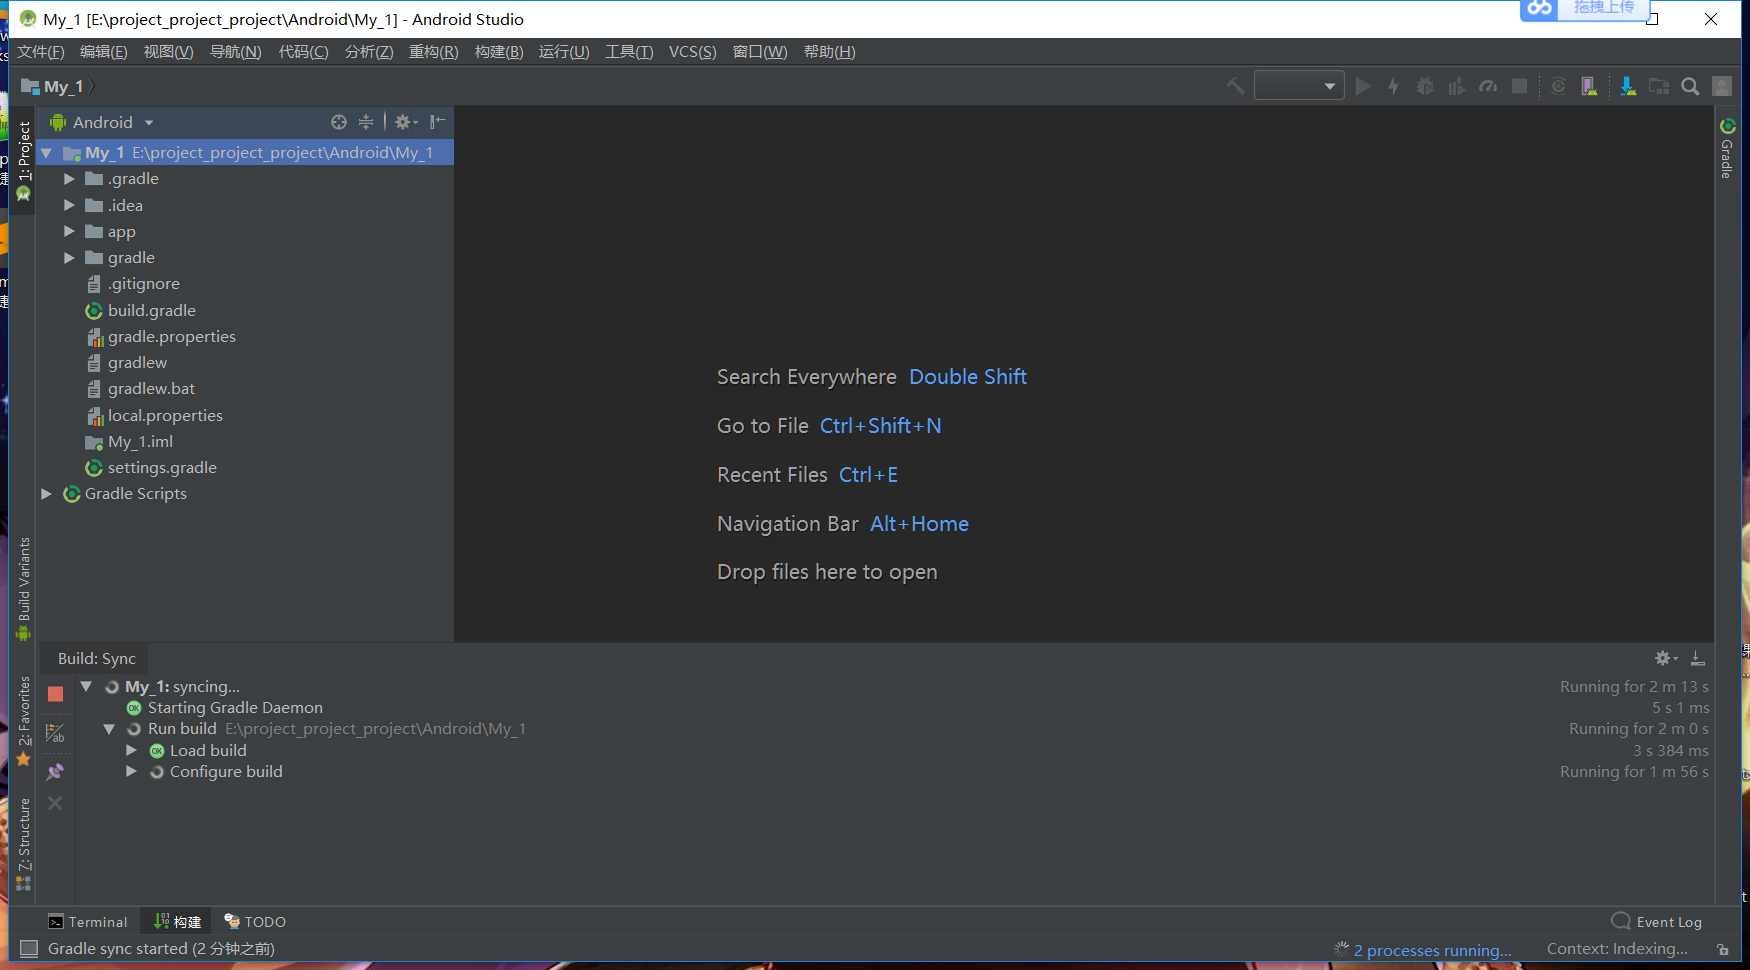Expand the .gradle folder
Screen dimensions: 1750x970
coord(69,179)
